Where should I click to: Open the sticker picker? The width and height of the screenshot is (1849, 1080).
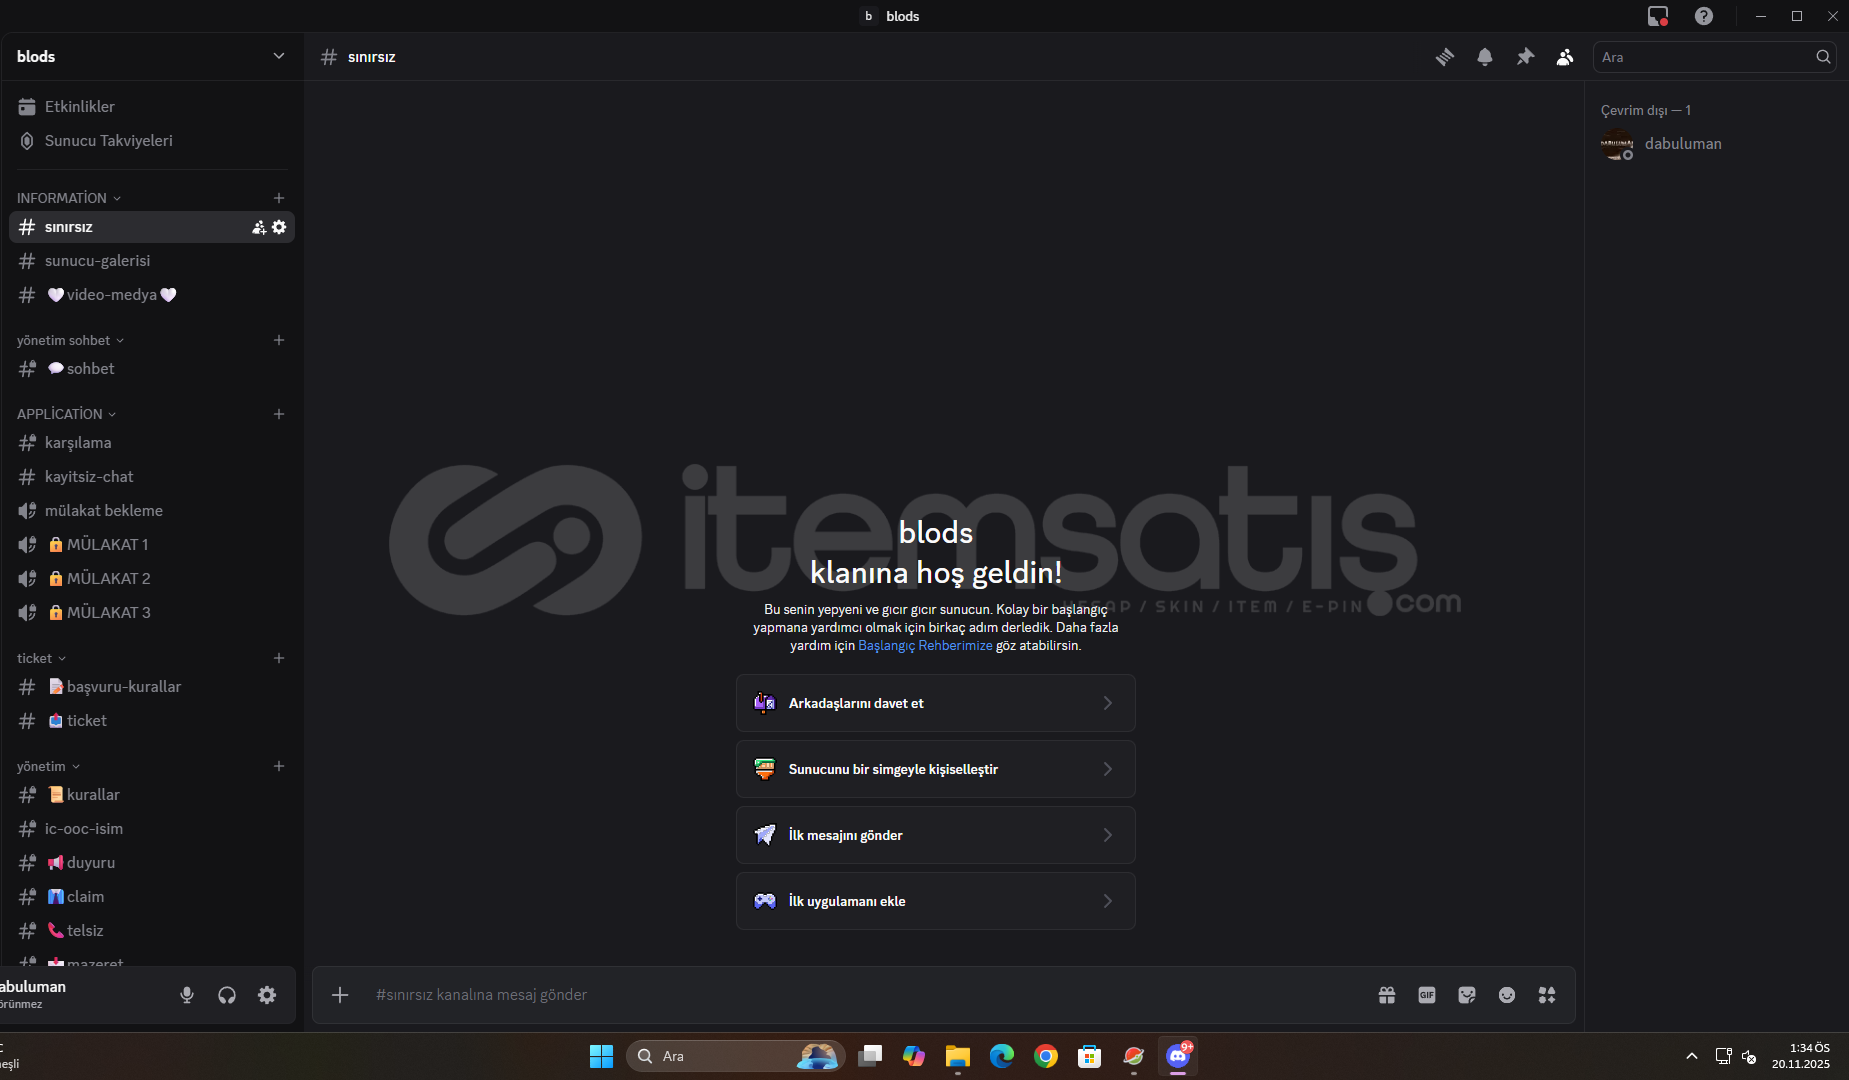[1467, 995]
